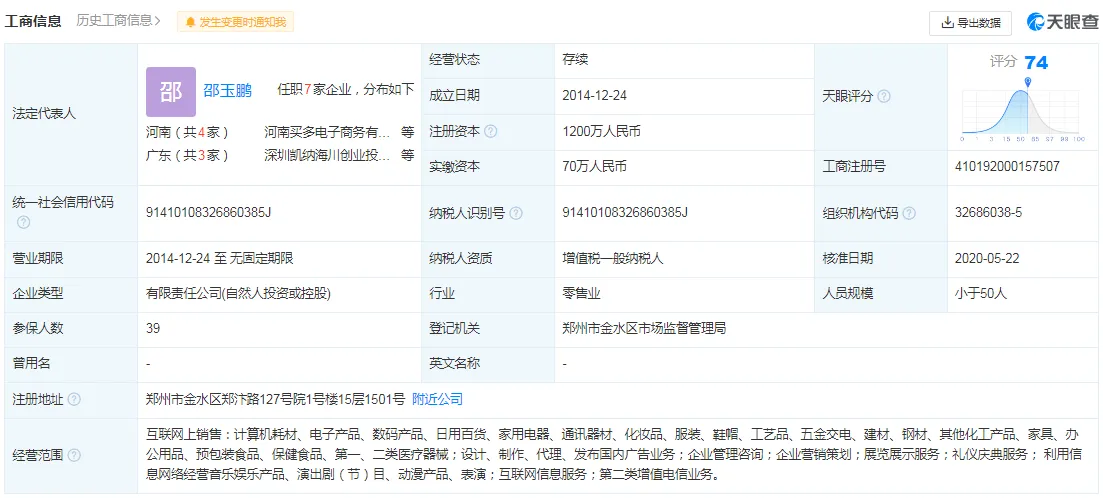Click 河南（共4家） text

[187, 132]
